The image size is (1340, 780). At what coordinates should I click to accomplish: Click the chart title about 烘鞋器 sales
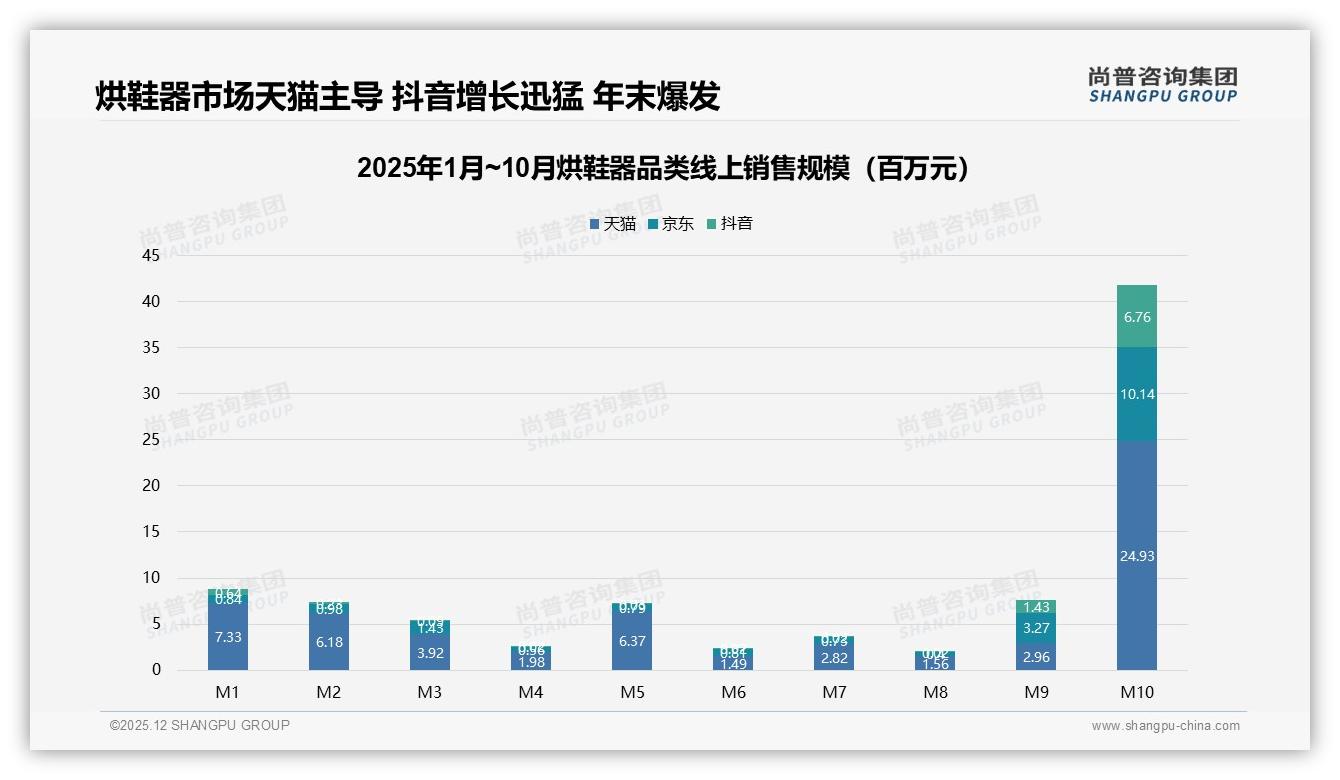click(664, 166)
